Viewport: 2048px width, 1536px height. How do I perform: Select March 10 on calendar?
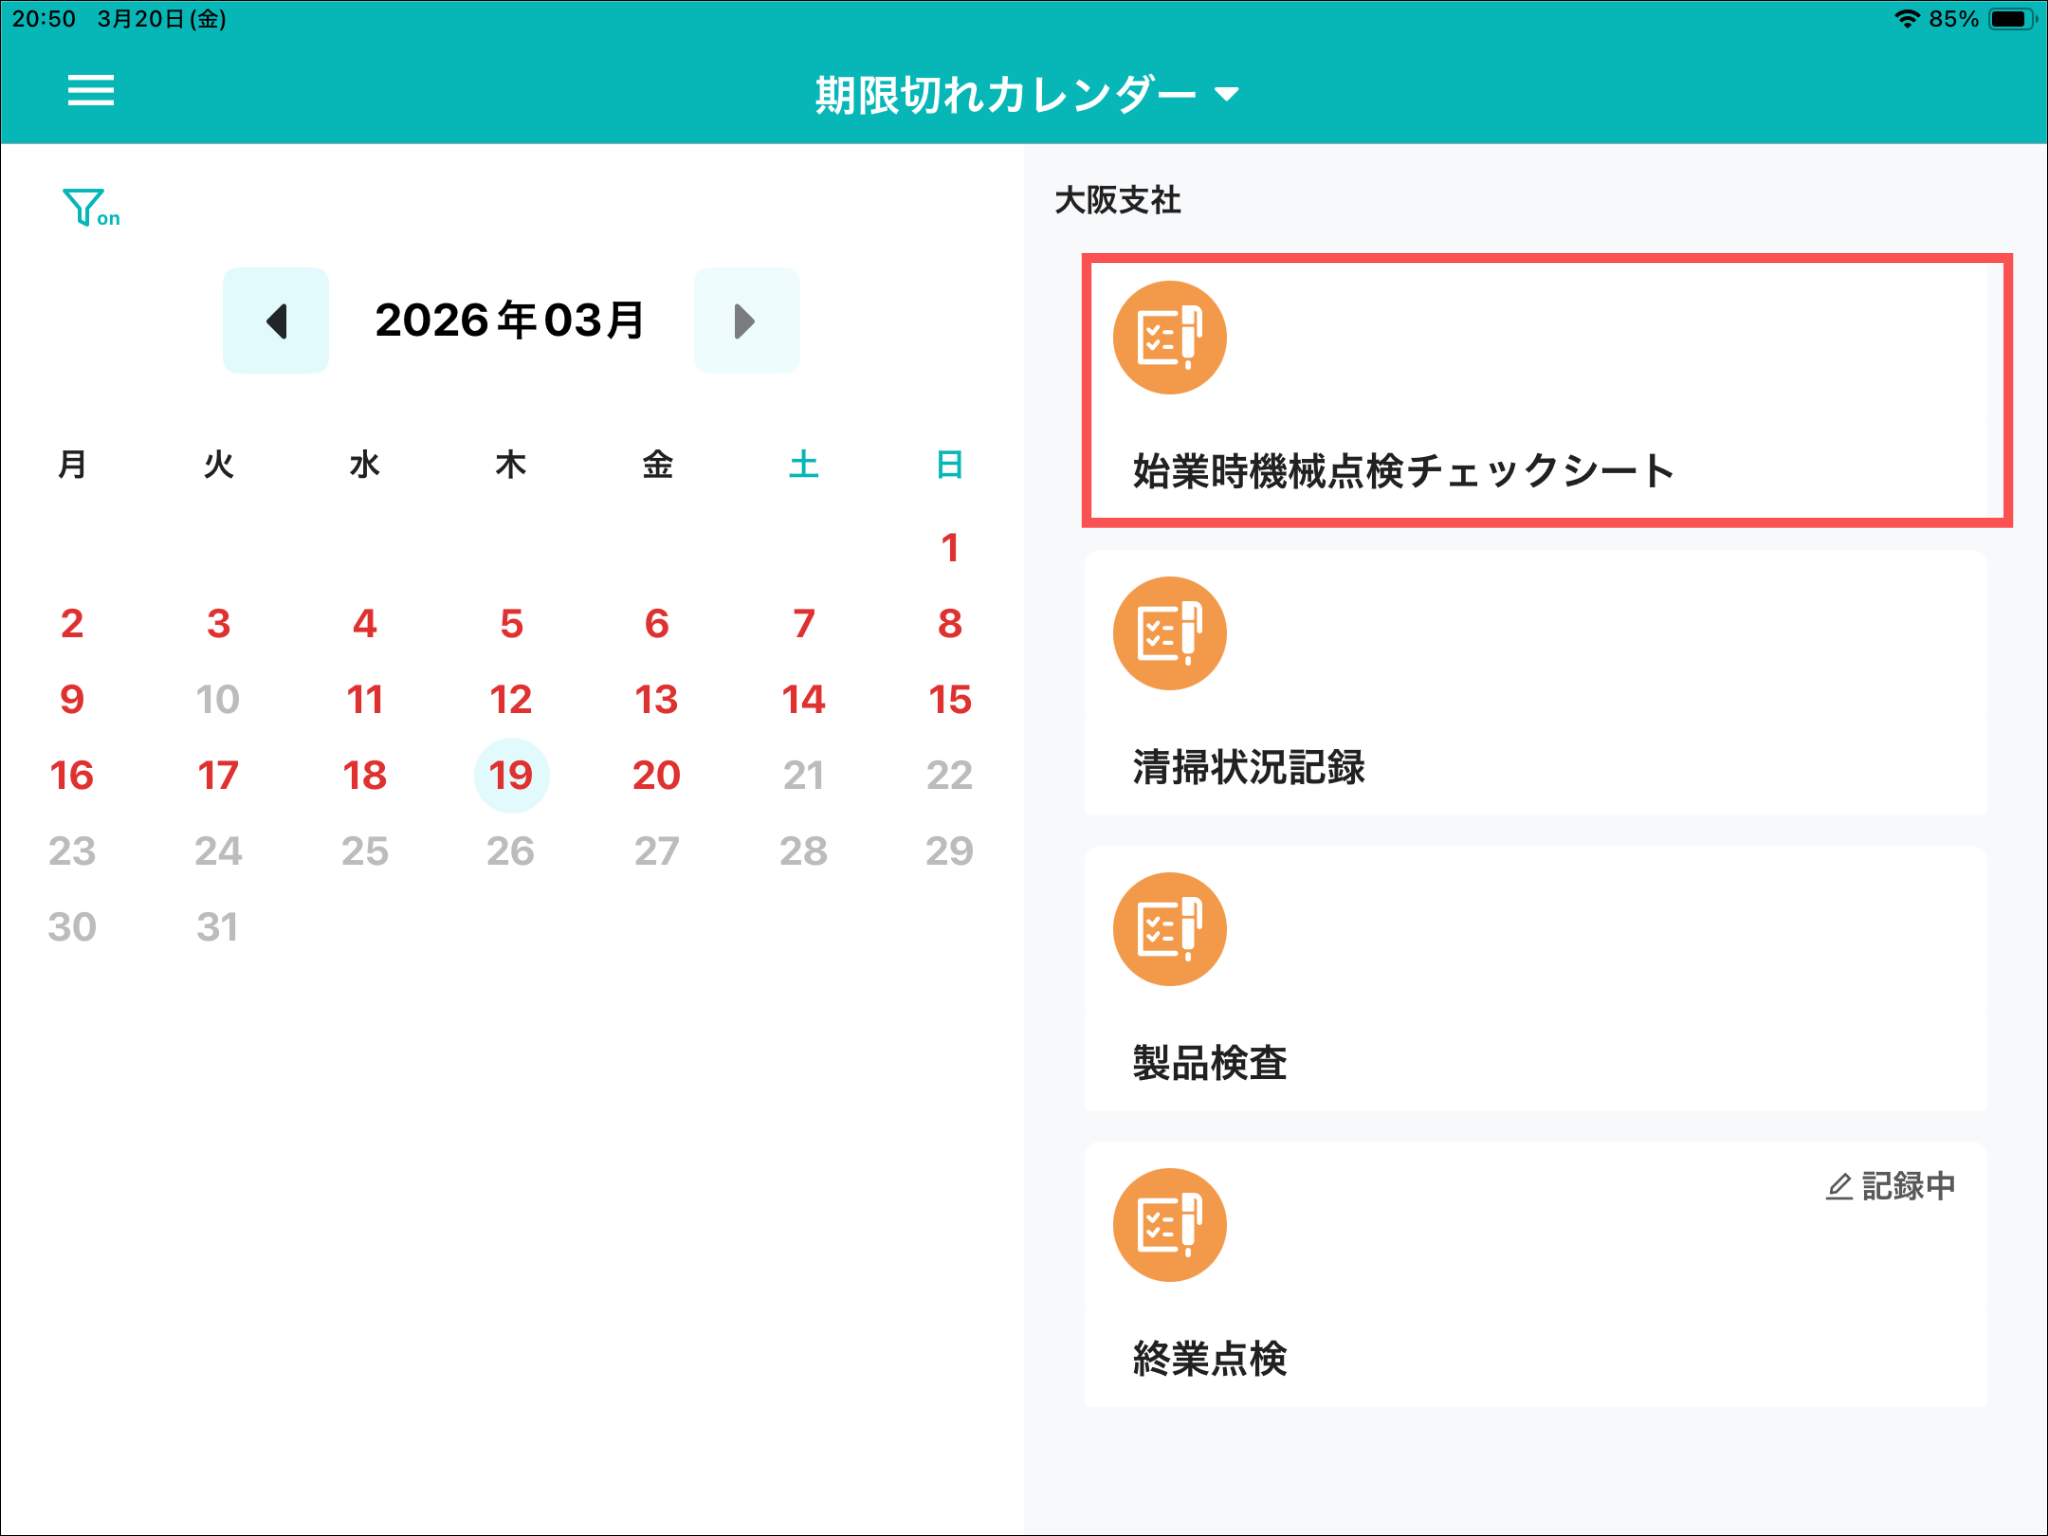[x=218, y=699]
